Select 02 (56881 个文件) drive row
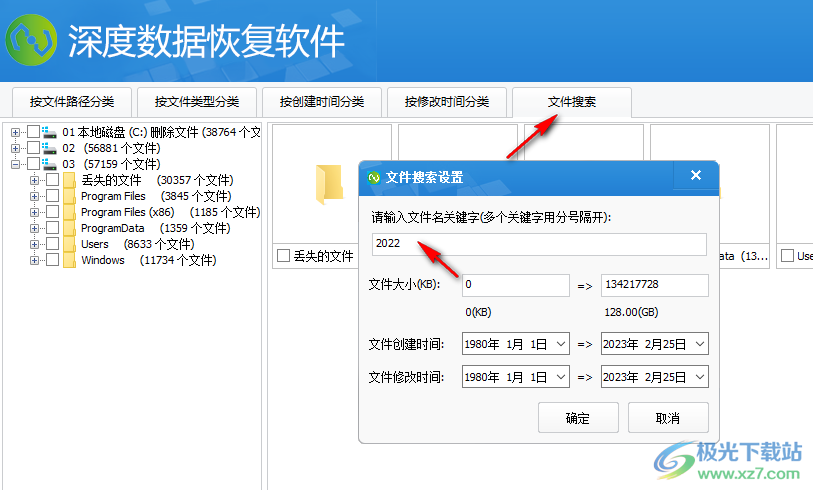 (x=111, y=148)
